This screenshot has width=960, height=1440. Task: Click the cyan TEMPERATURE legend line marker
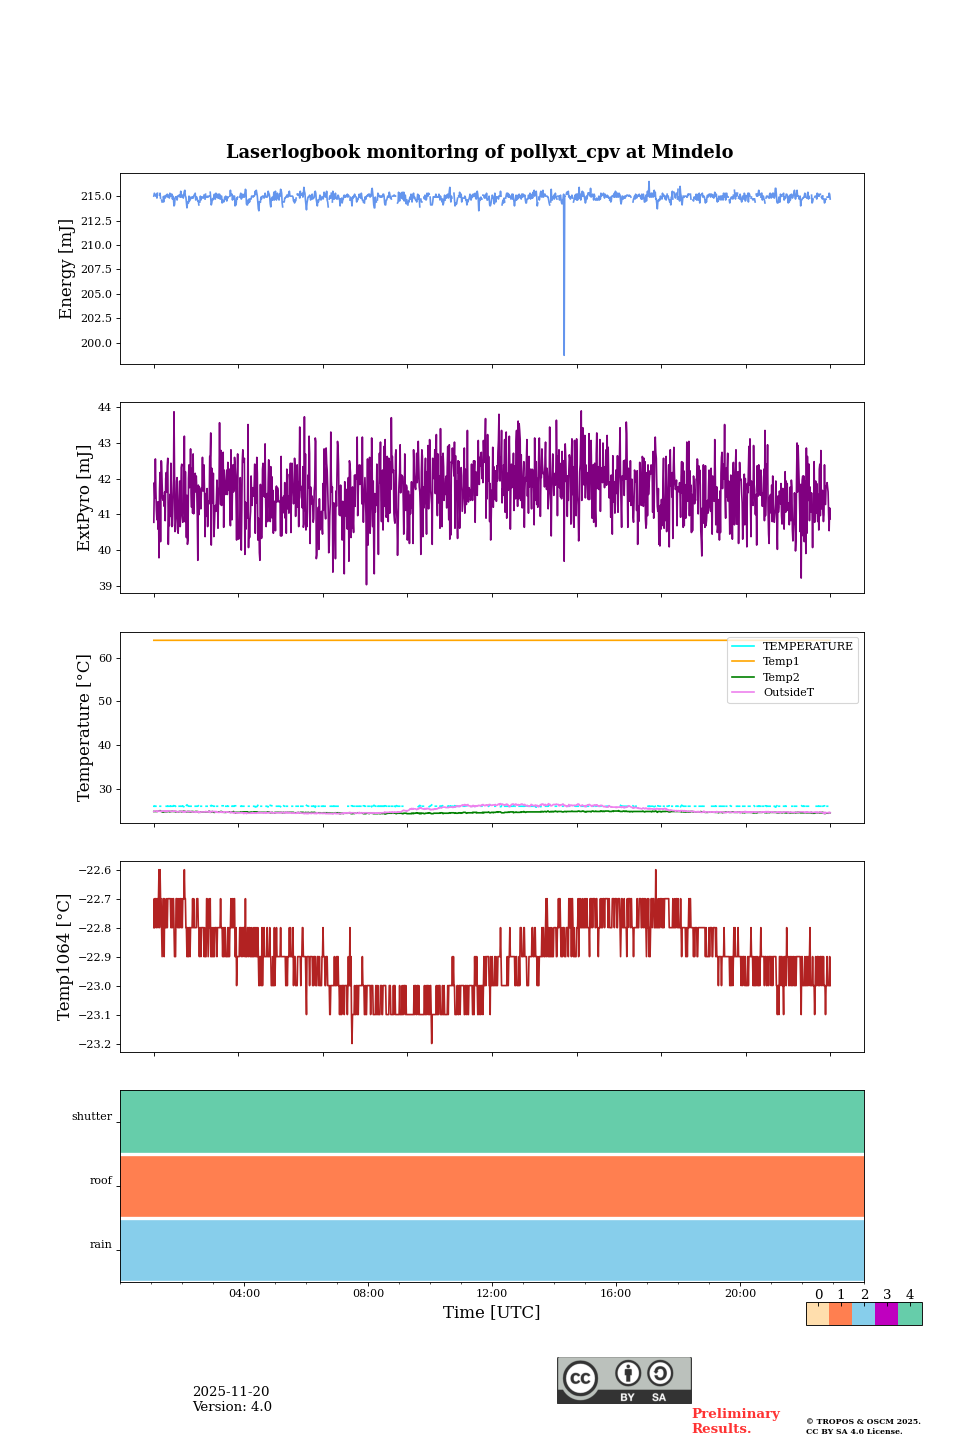743,647
